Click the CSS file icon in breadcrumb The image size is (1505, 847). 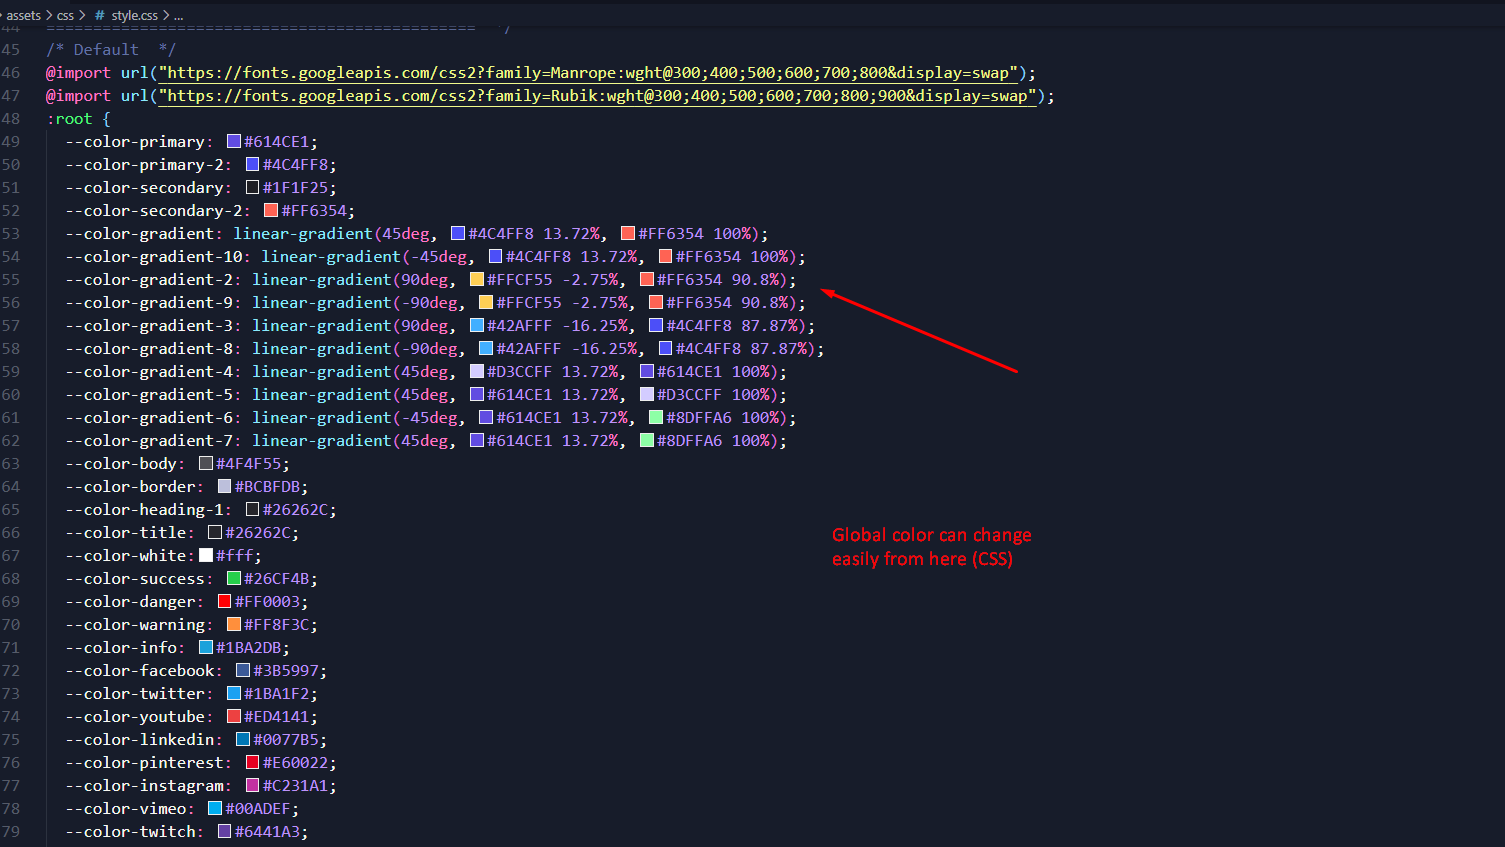coord(100,15)
